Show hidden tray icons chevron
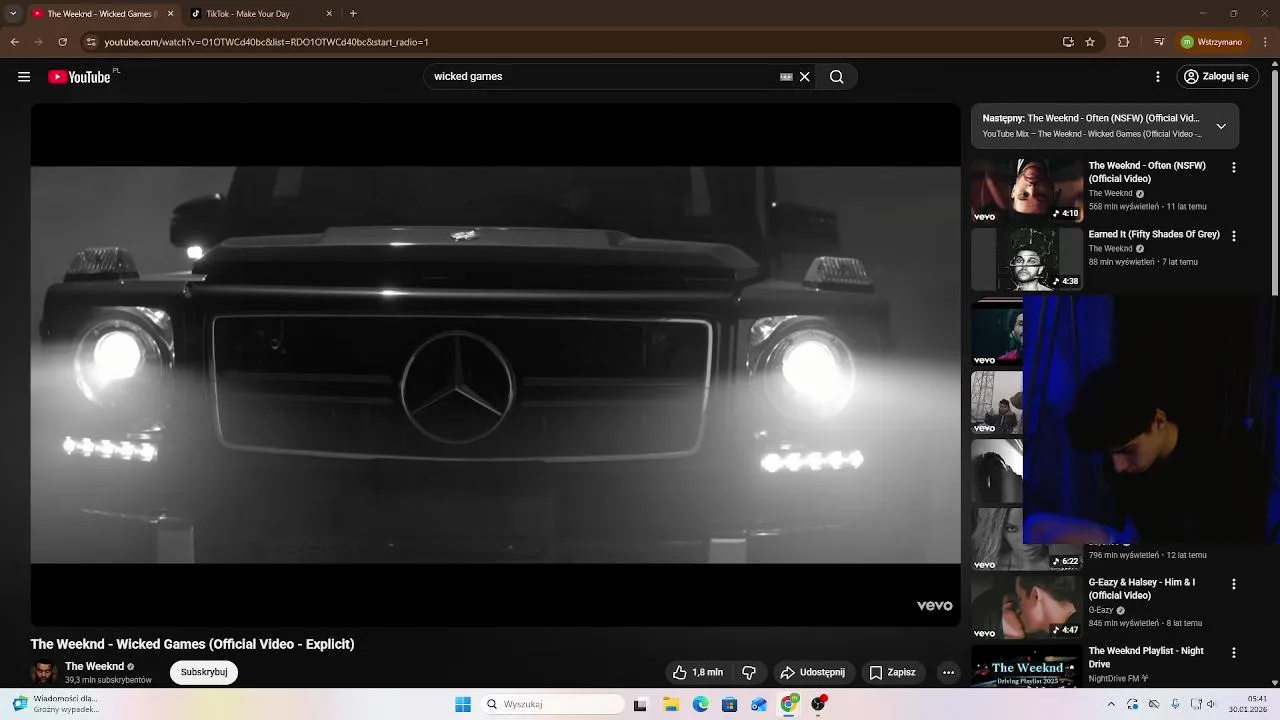The width and height of the screenshot is (1280, 720). tap(1111, 704)
